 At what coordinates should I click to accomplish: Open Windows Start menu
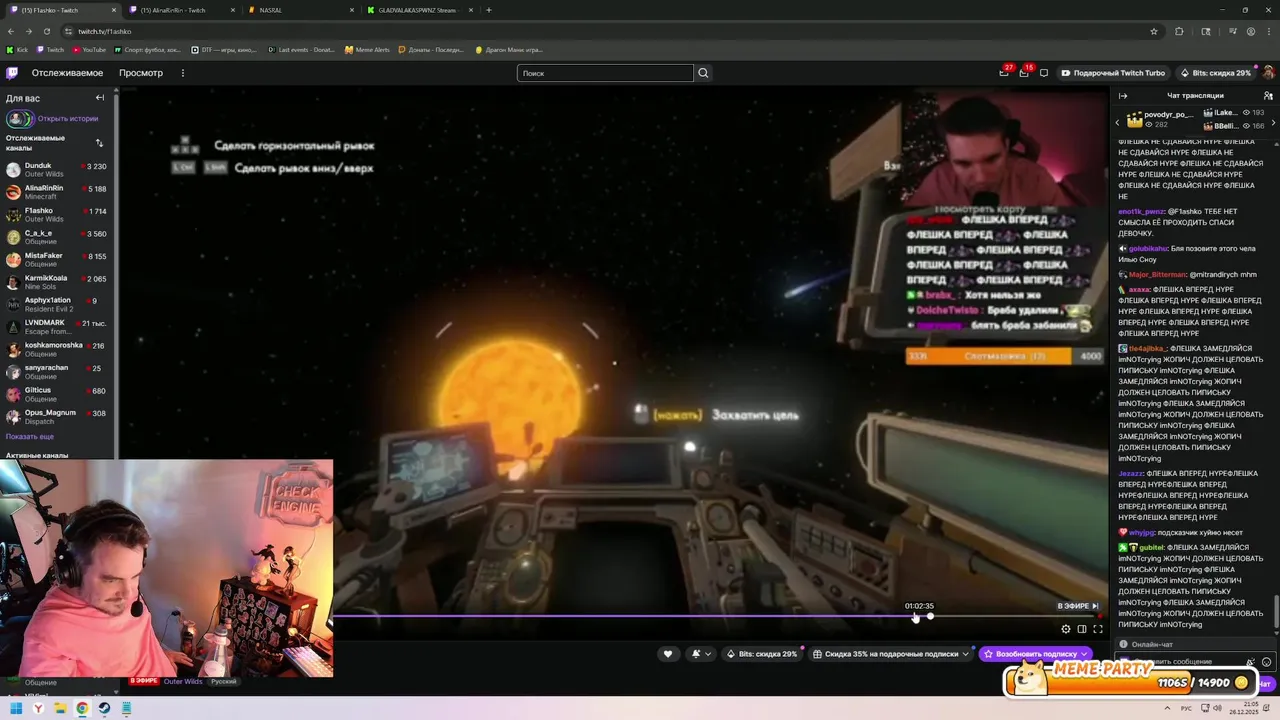(x=16, y=708)
